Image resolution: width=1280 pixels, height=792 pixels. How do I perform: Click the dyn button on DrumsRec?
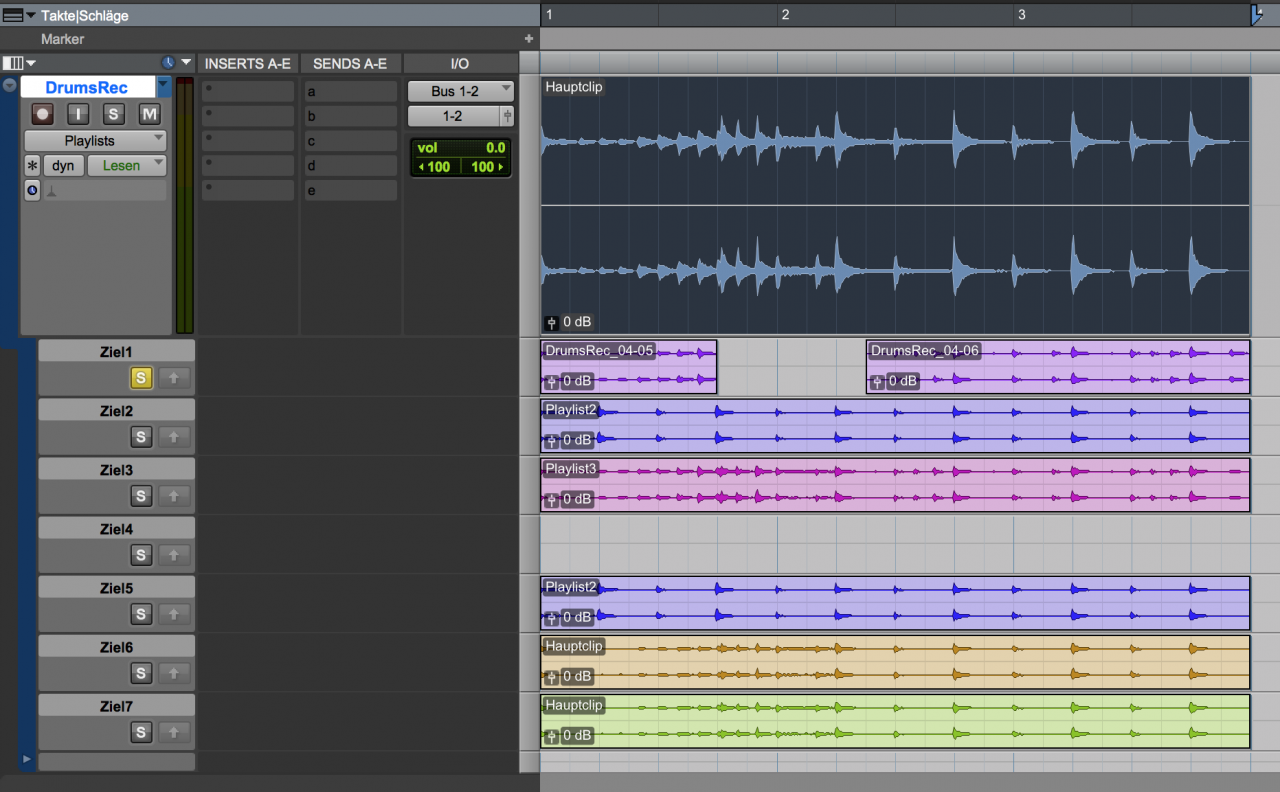click(63, 166)
